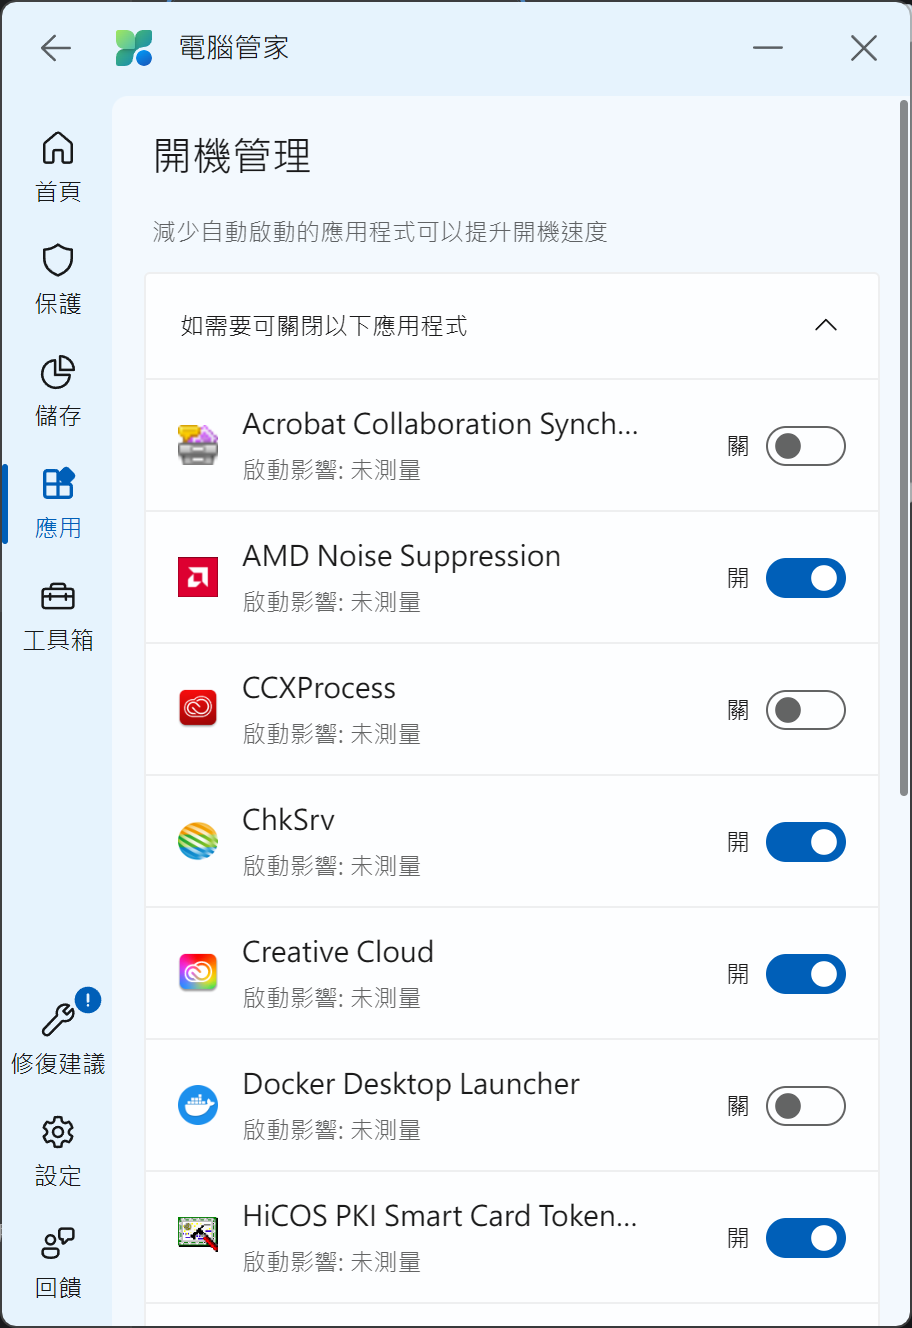Disable AMD Noise Suppression startup toggle

pyautogui.click(x=805, y=578)
